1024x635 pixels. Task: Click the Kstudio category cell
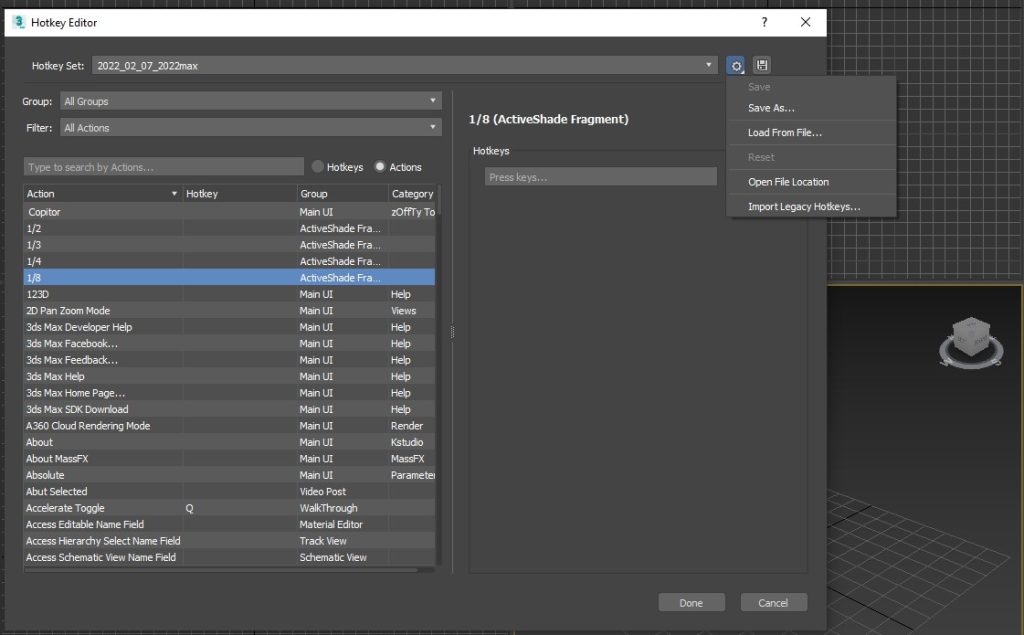point(412,442)
